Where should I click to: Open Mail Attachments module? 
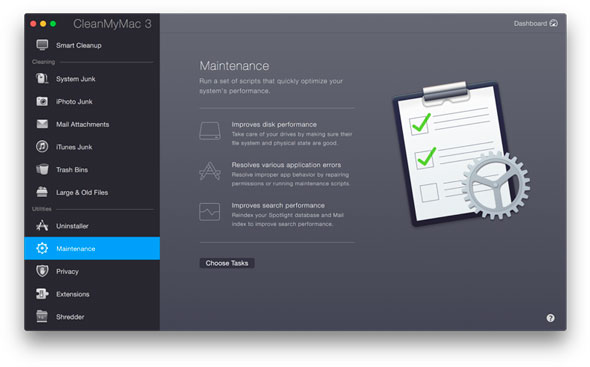pyautogui.click(x=92, y=124)
